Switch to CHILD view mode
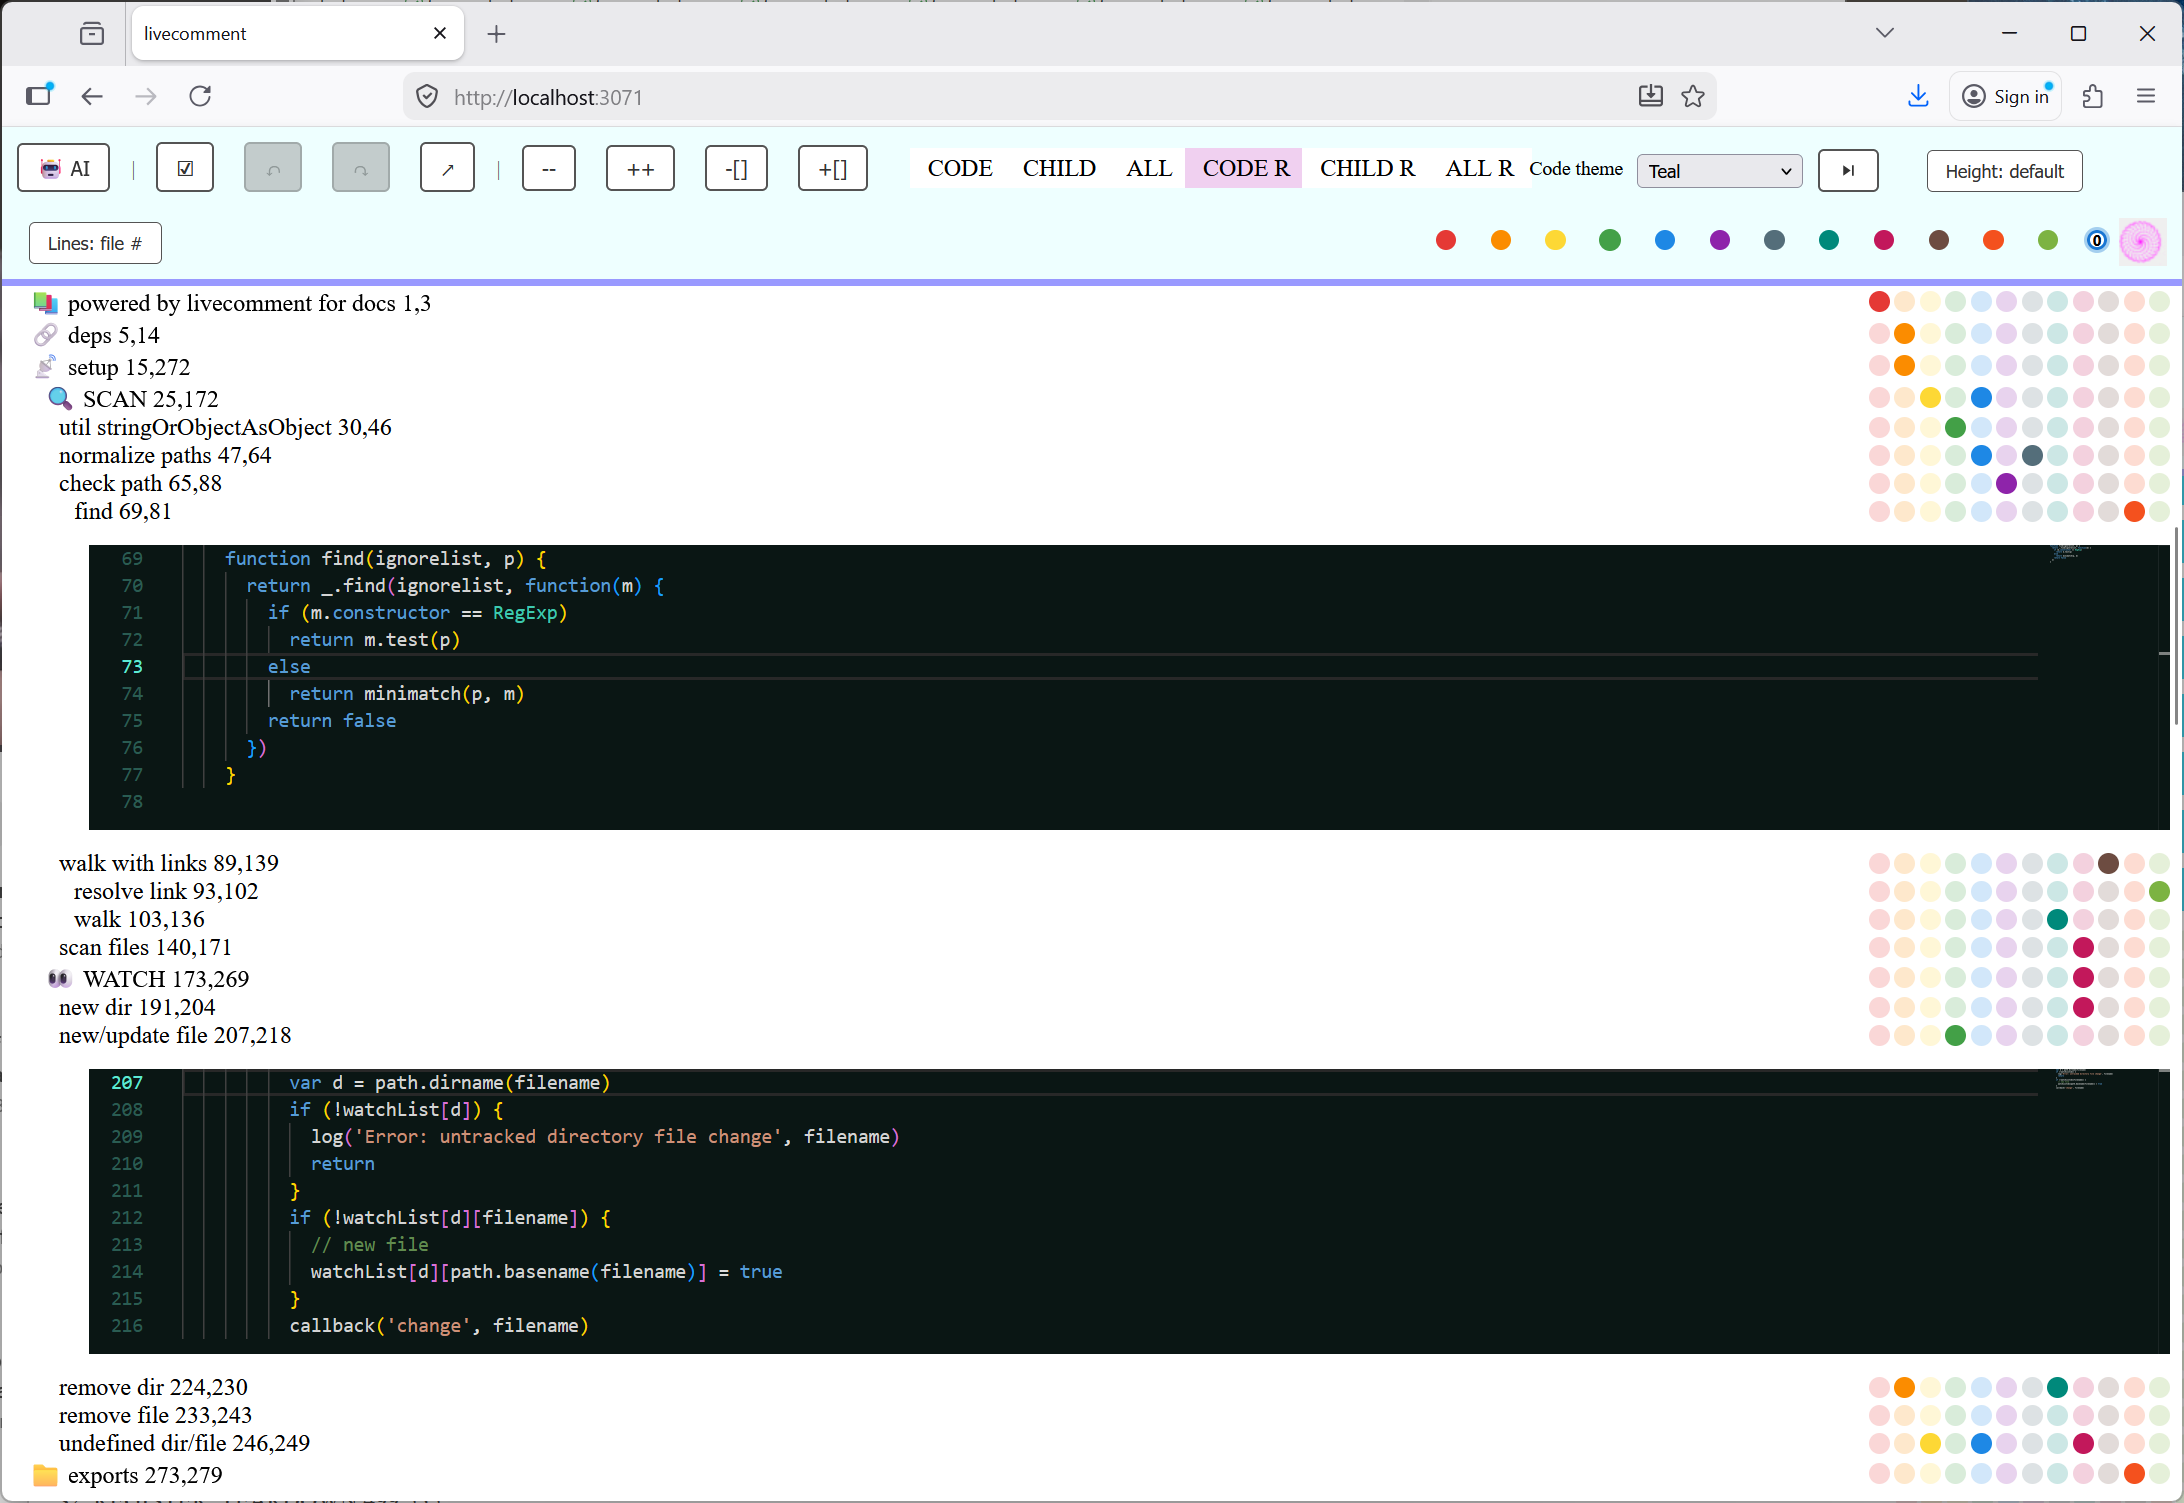The height and width of the screenshot is (1503, 2184). (x=1059, y=168)
